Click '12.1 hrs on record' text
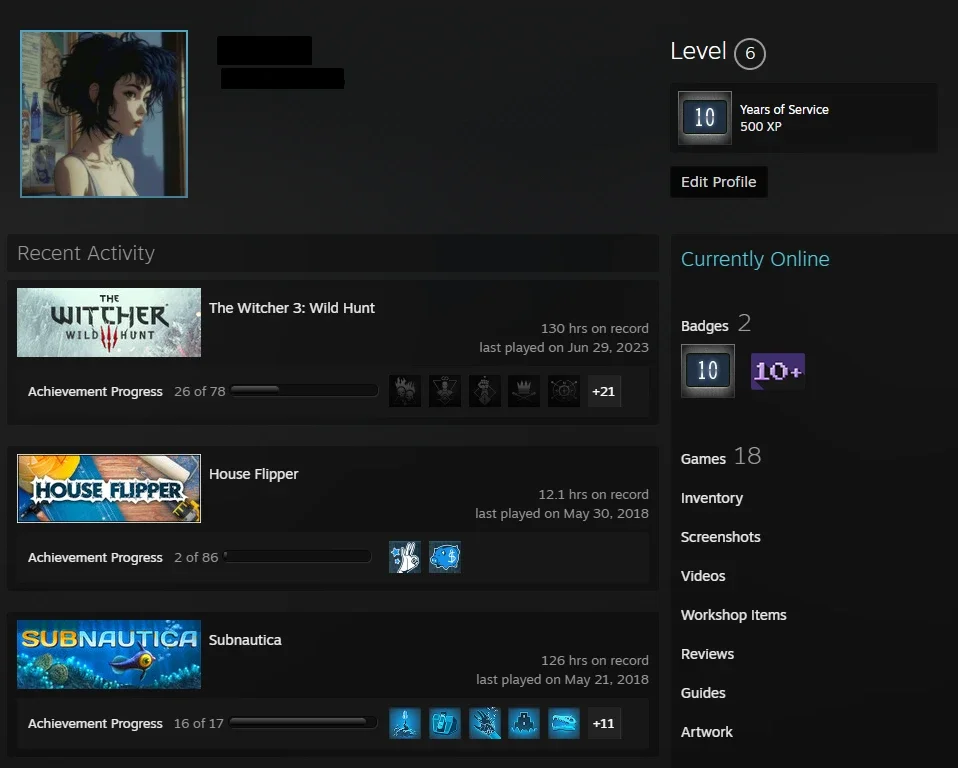The height and width of the screenshot is (768, 958). click(593, 495)
